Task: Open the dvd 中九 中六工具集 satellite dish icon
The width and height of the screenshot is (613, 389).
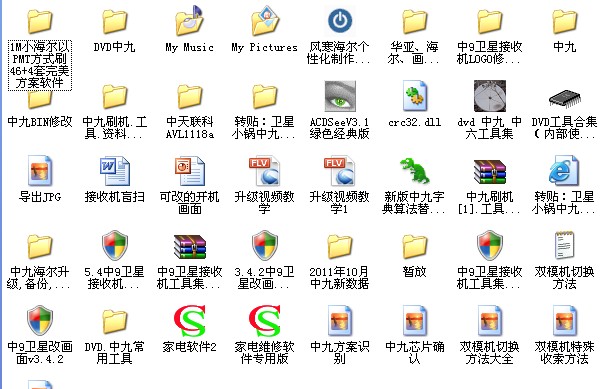Action: (x=490, y=96)
